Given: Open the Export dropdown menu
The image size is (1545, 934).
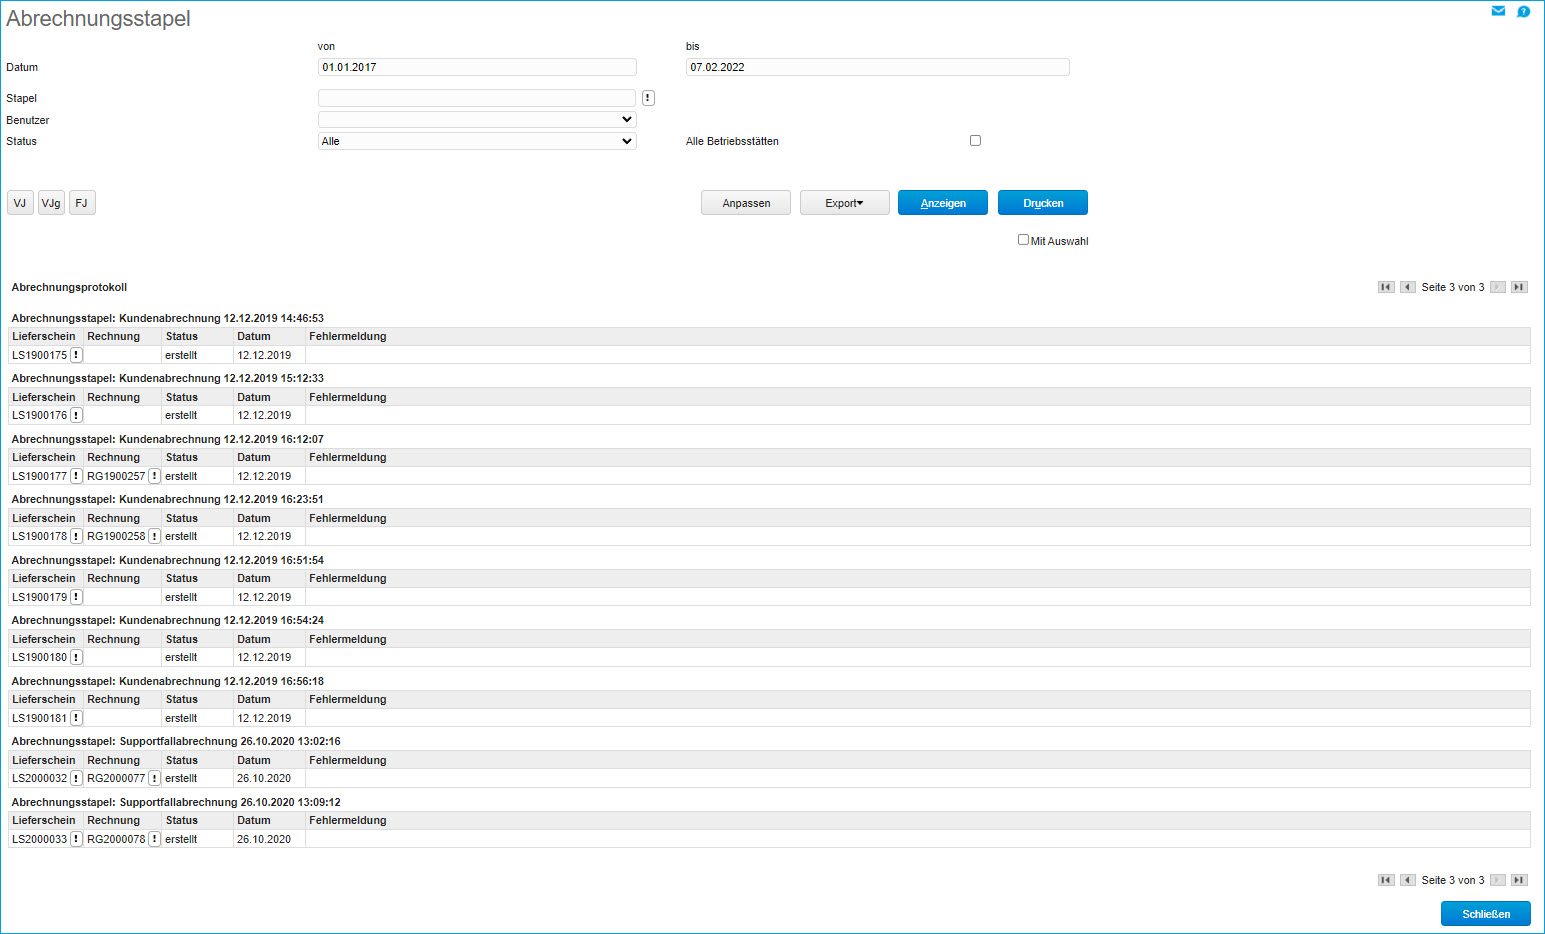Looking at the screenshot, I should coord(844,203).
